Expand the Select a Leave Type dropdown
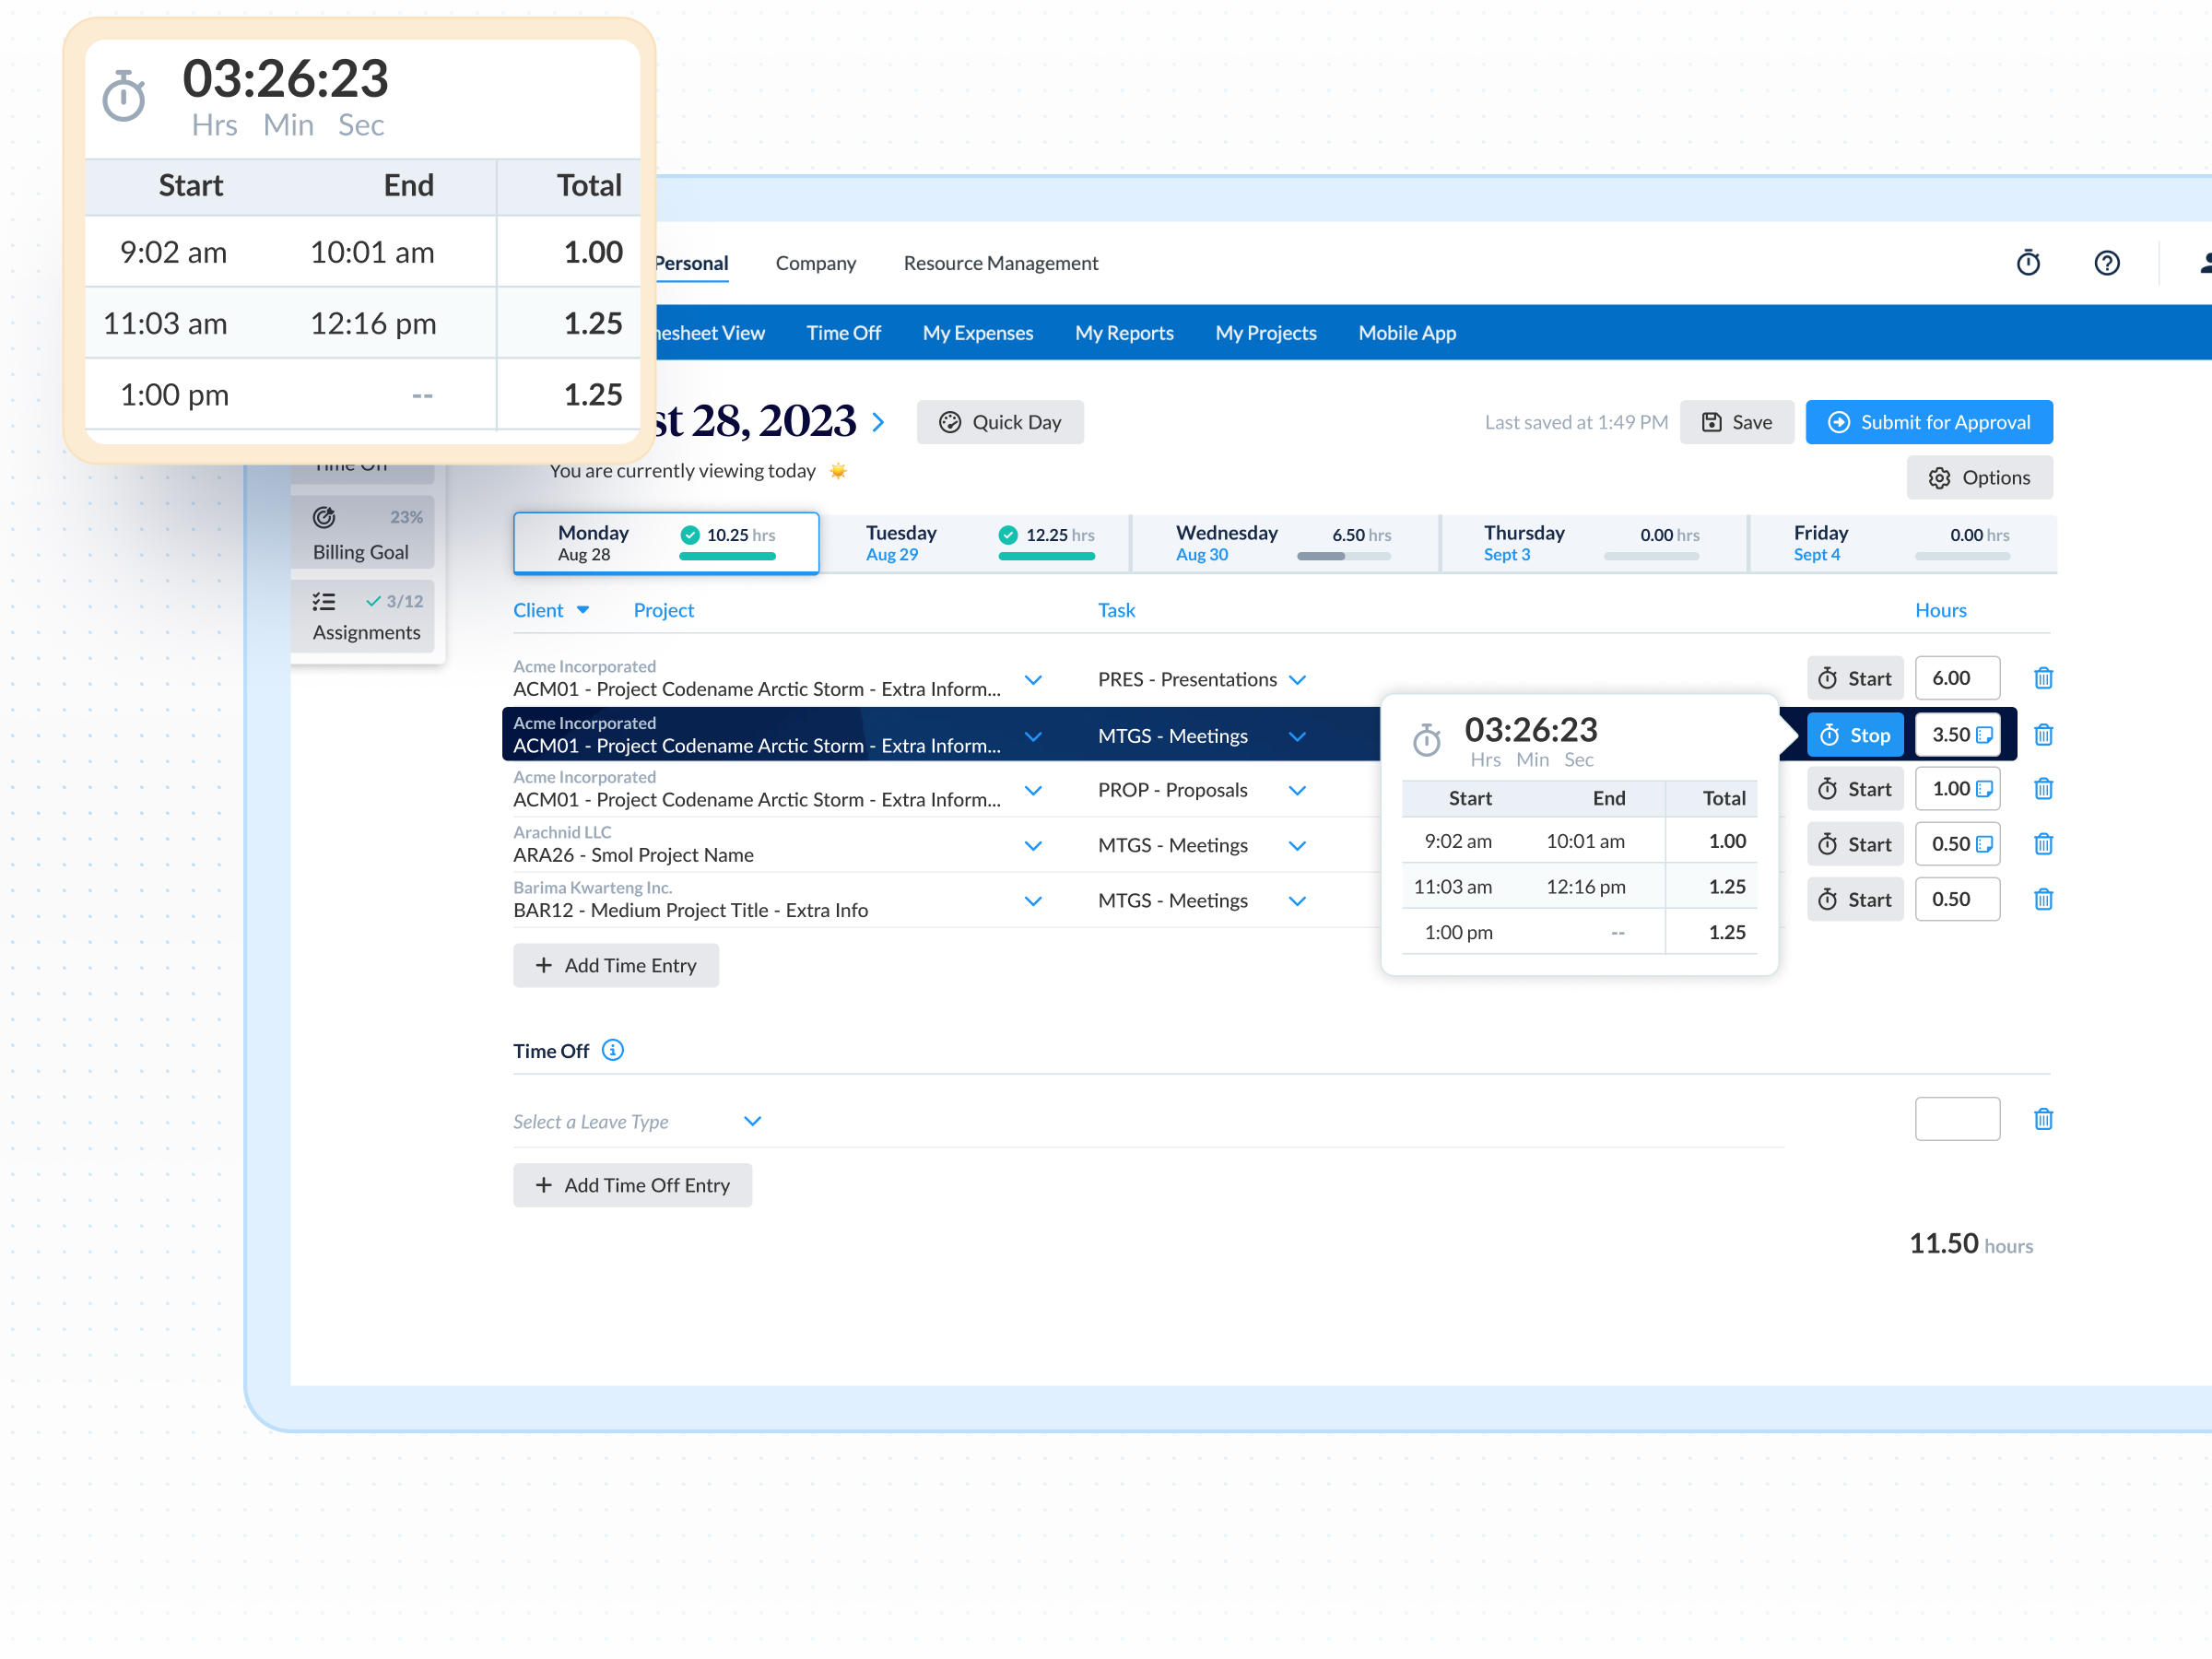Image resolution: width=2212 pixels, height=1659 pixels. (x=752, y=1121)
